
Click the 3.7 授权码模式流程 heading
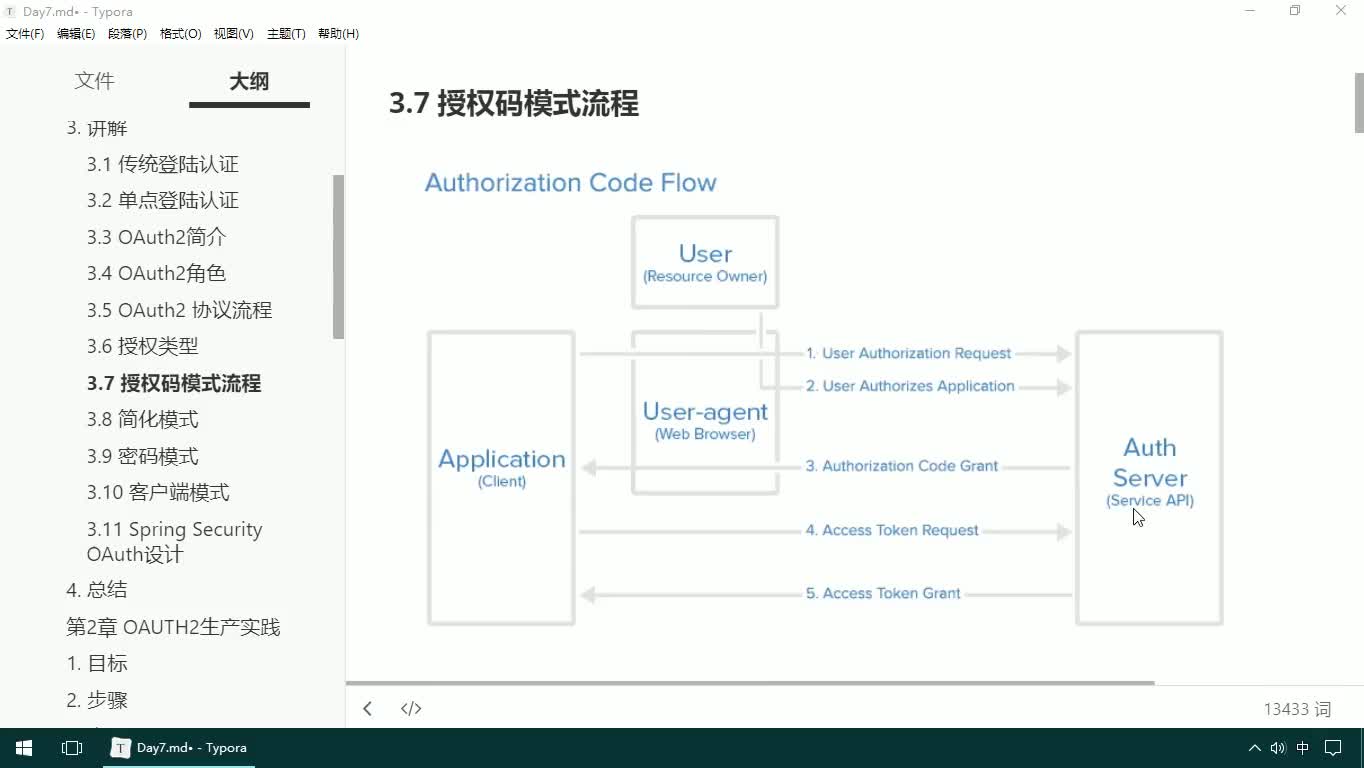click(514, 103)
